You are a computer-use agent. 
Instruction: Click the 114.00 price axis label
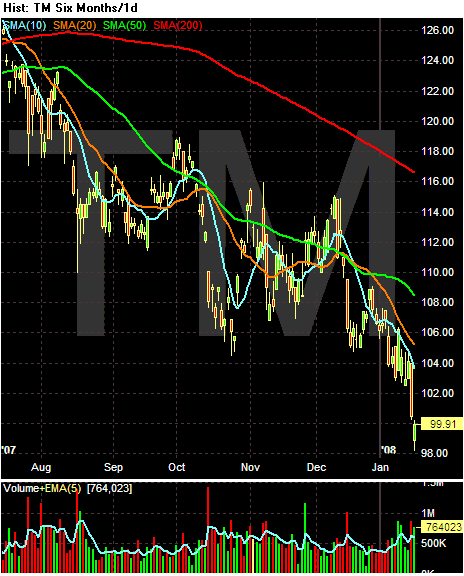tap(437, 212)
